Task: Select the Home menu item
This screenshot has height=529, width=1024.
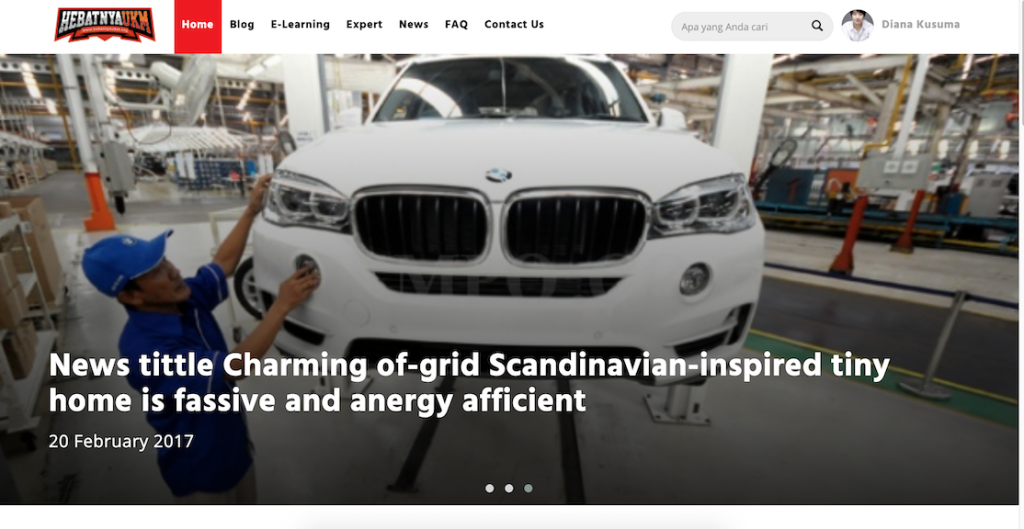Action: [198, 26]
